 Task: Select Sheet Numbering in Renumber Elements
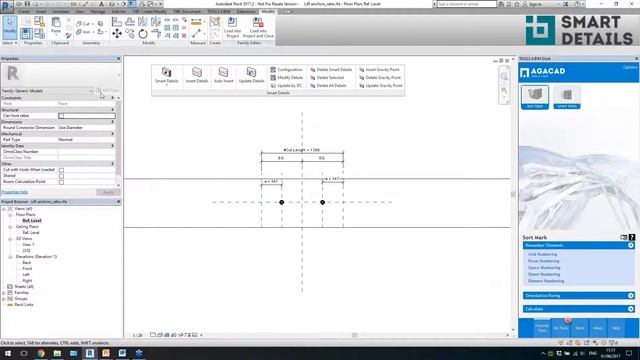(544, 274)
